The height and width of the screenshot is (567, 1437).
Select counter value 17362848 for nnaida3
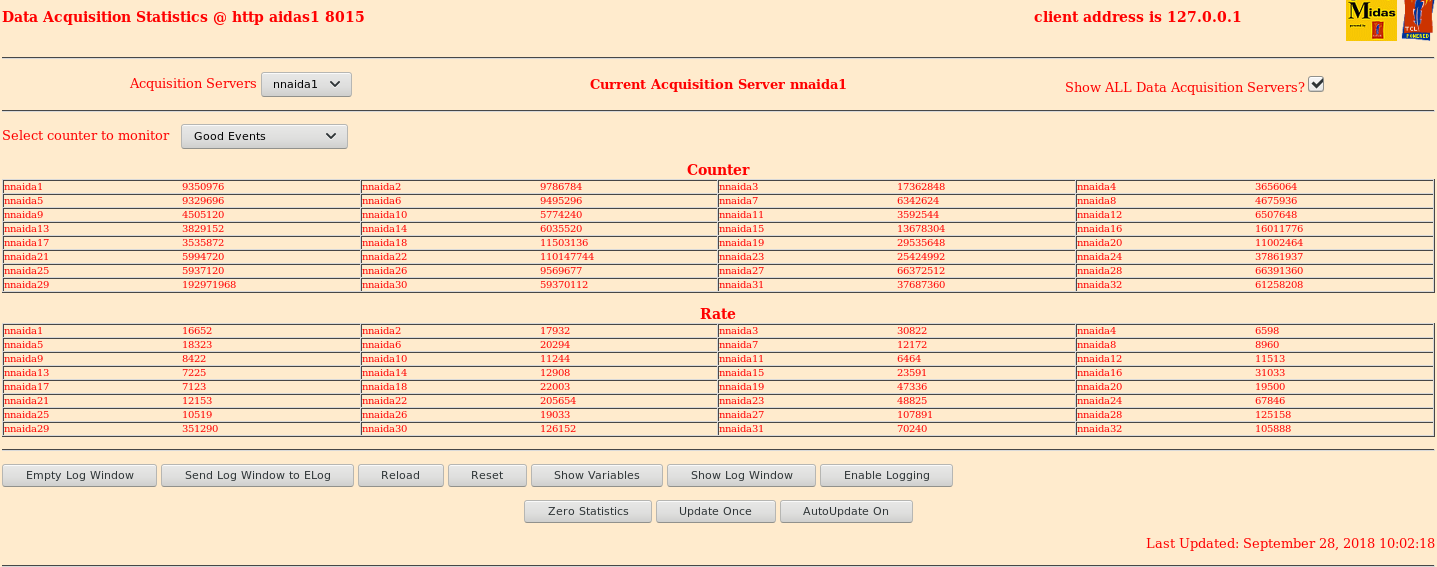point(921,187)
